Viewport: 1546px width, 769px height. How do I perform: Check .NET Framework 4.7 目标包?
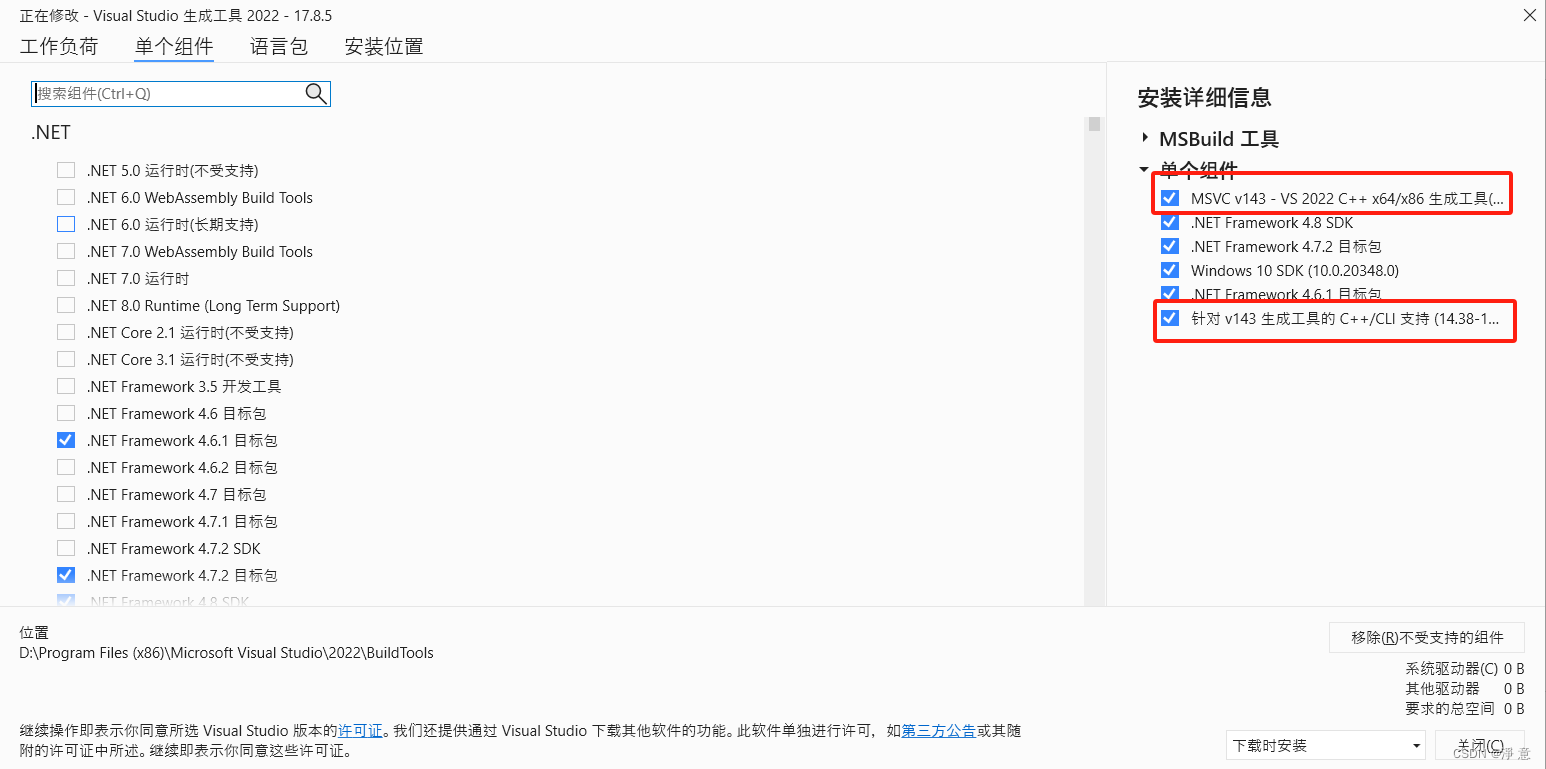[66, 494]
